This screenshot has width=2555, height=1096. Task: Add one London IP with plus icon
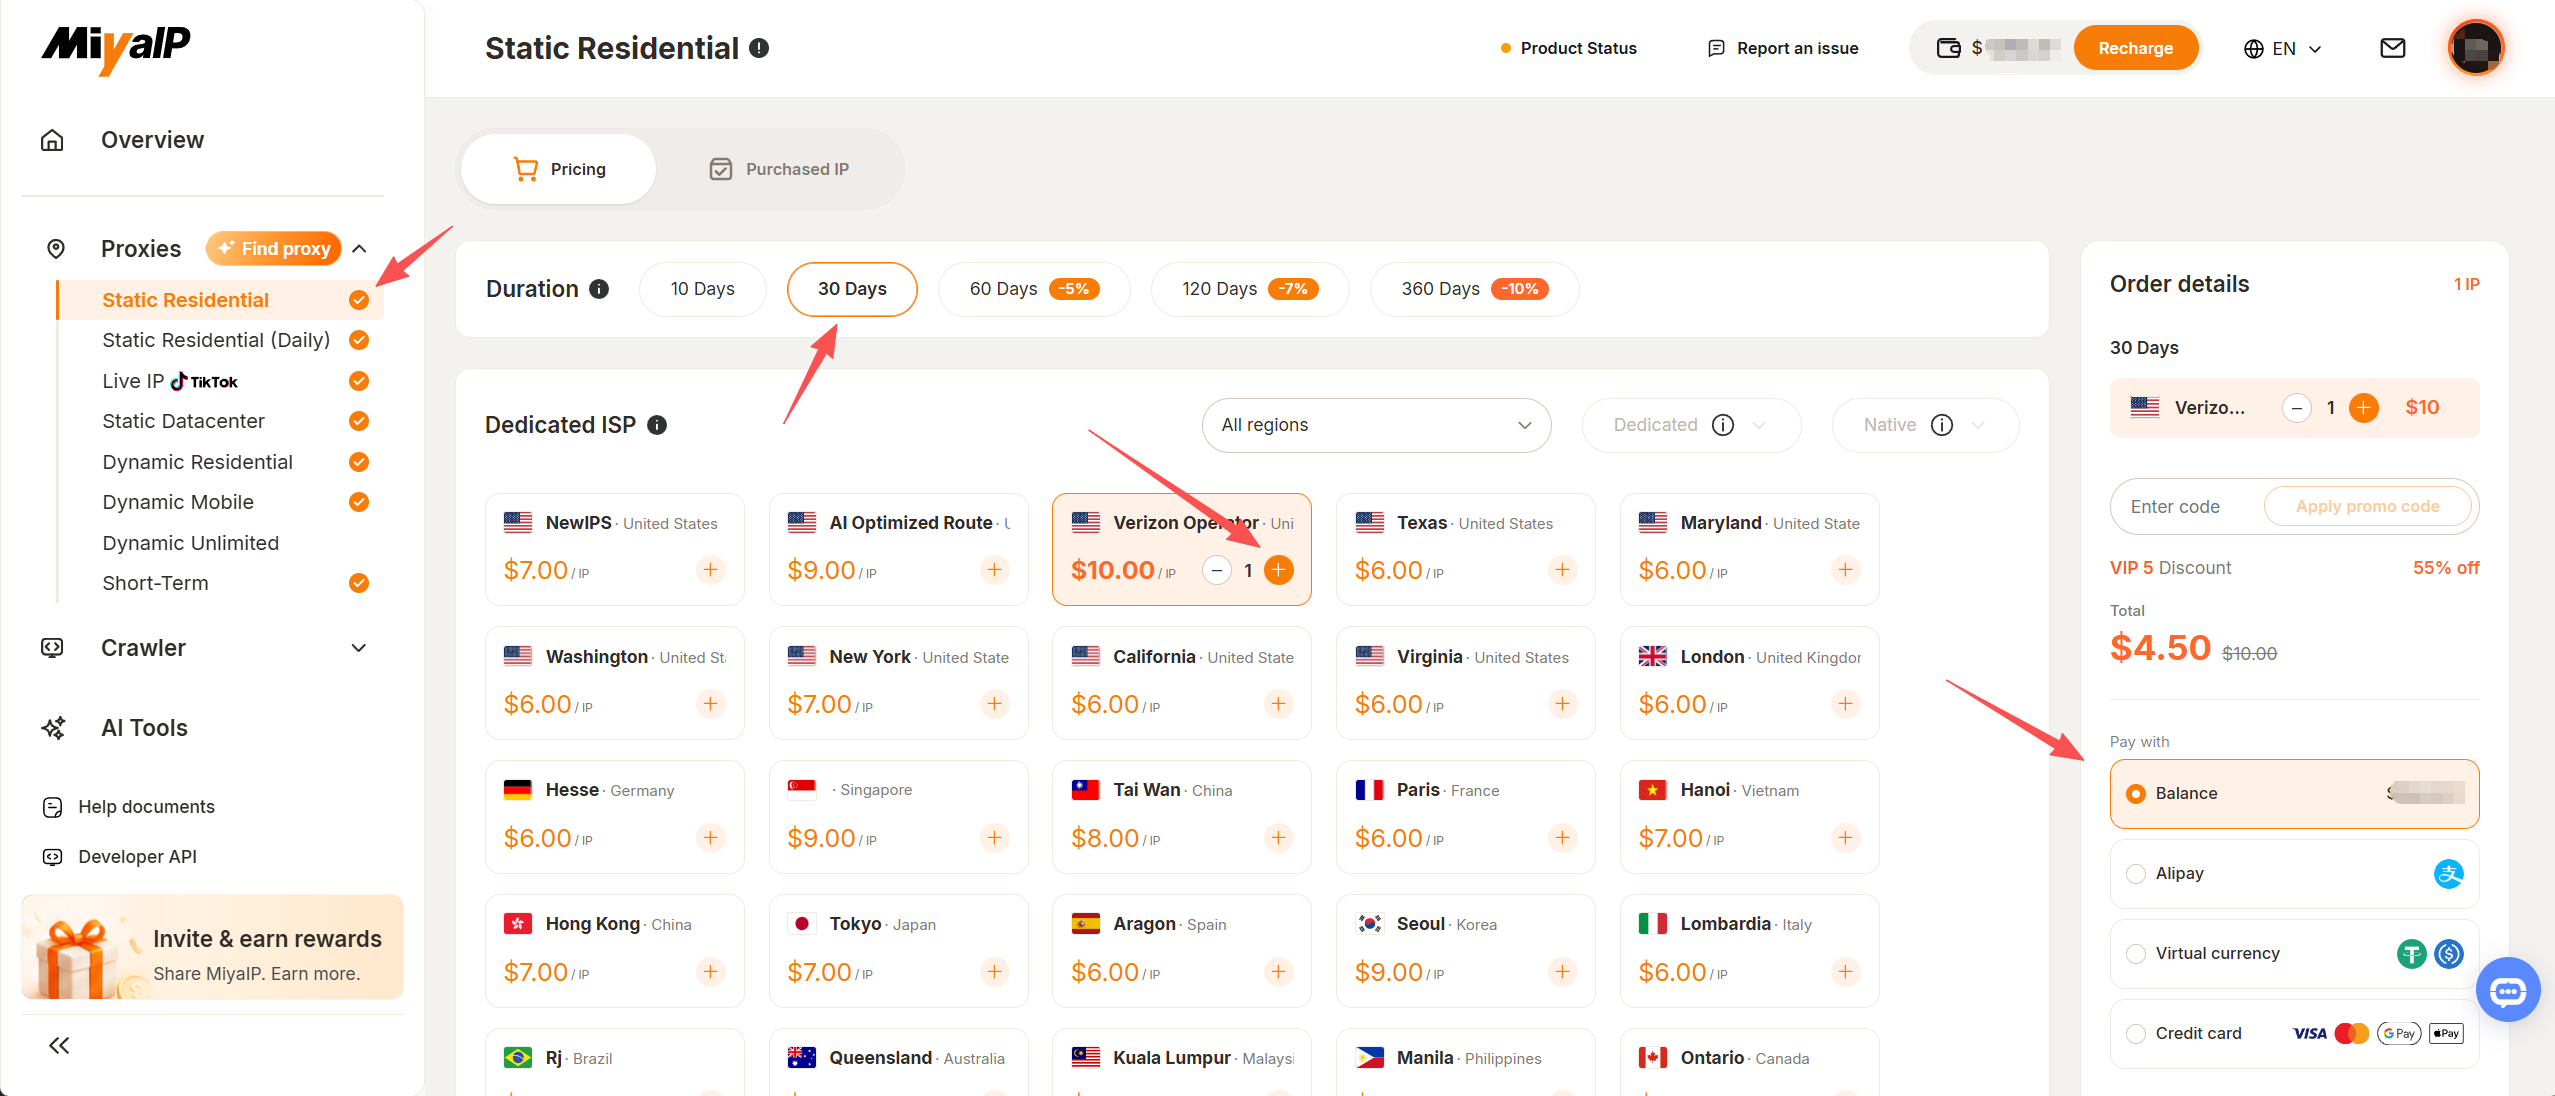click(x=1845, y=704)
